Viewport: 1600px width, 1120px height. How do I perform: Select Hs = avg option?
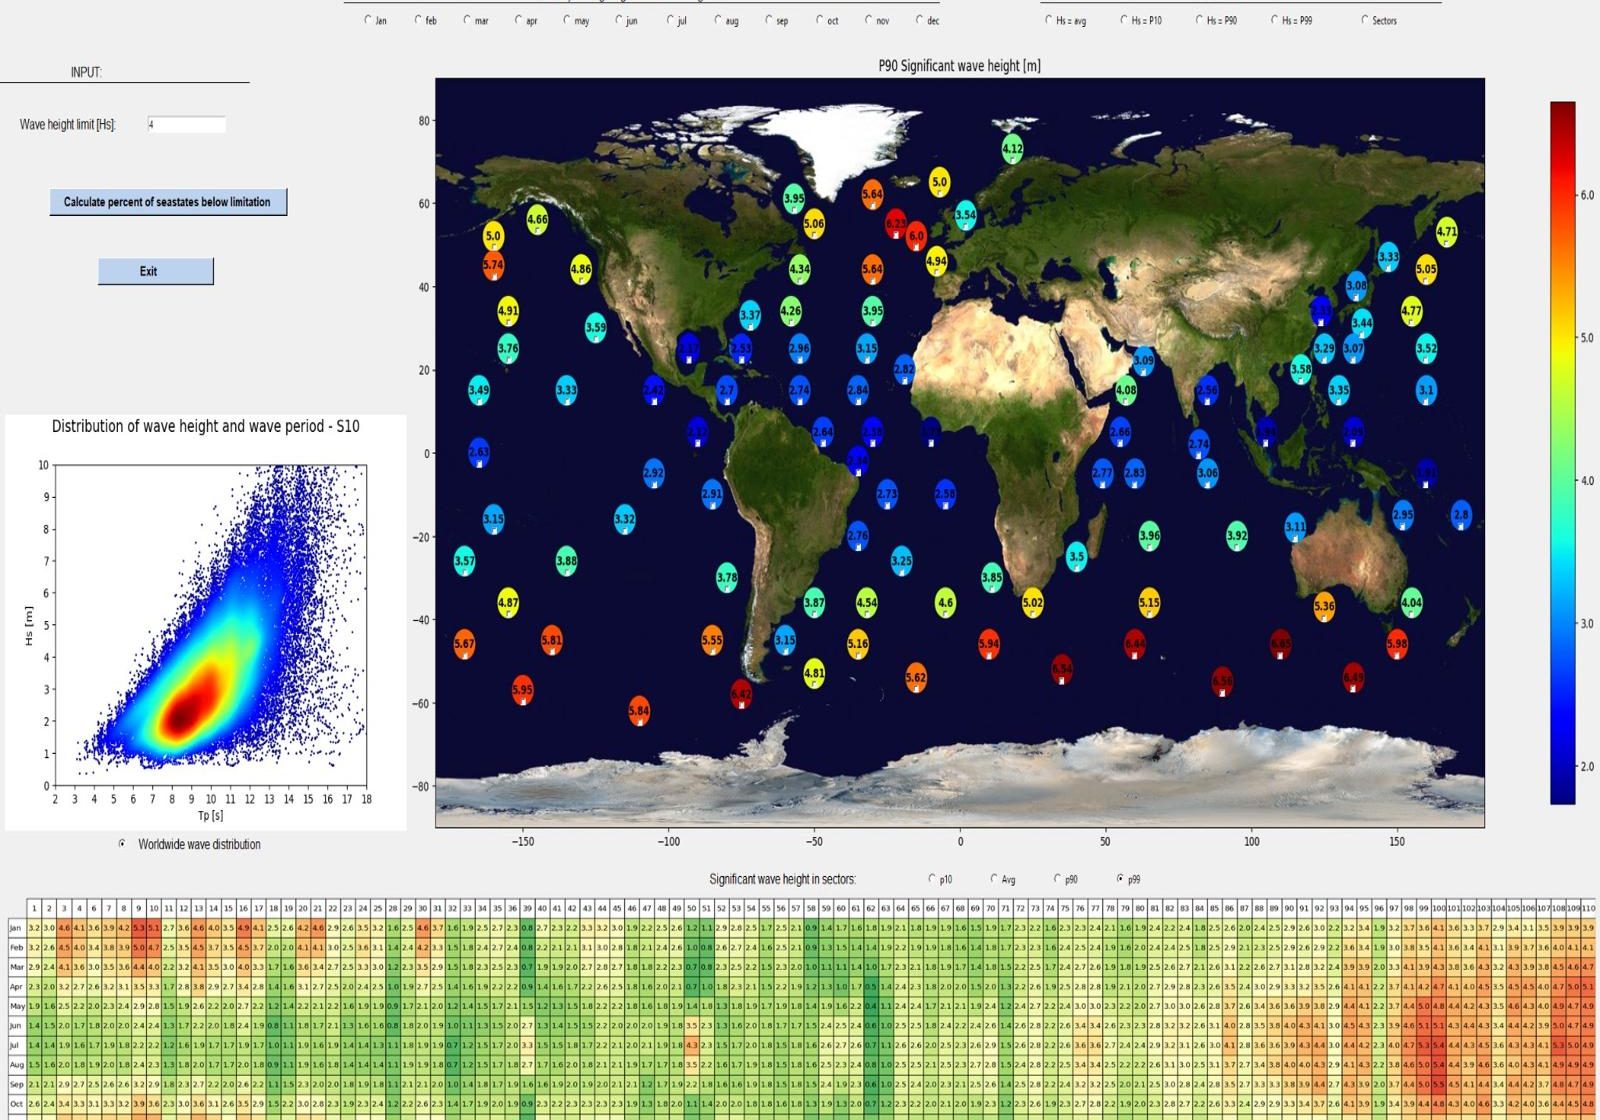point(1049,20)
